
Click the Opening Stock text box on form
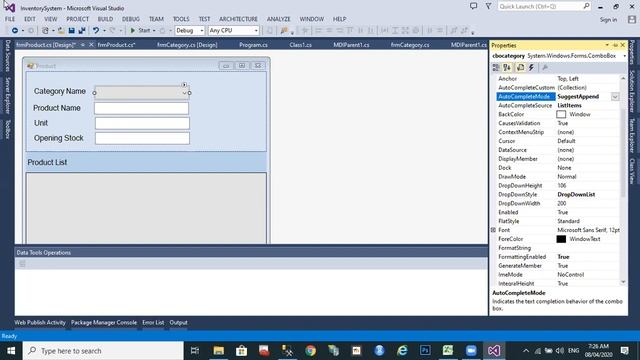142,138
